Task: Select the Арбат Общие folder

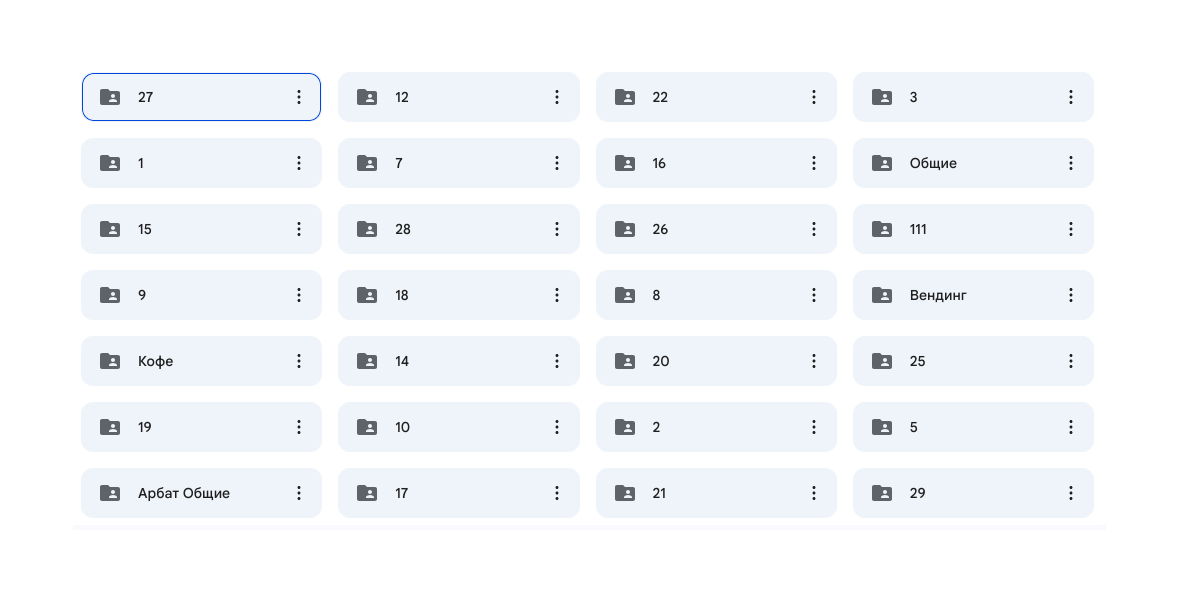Action: point(202,493)
